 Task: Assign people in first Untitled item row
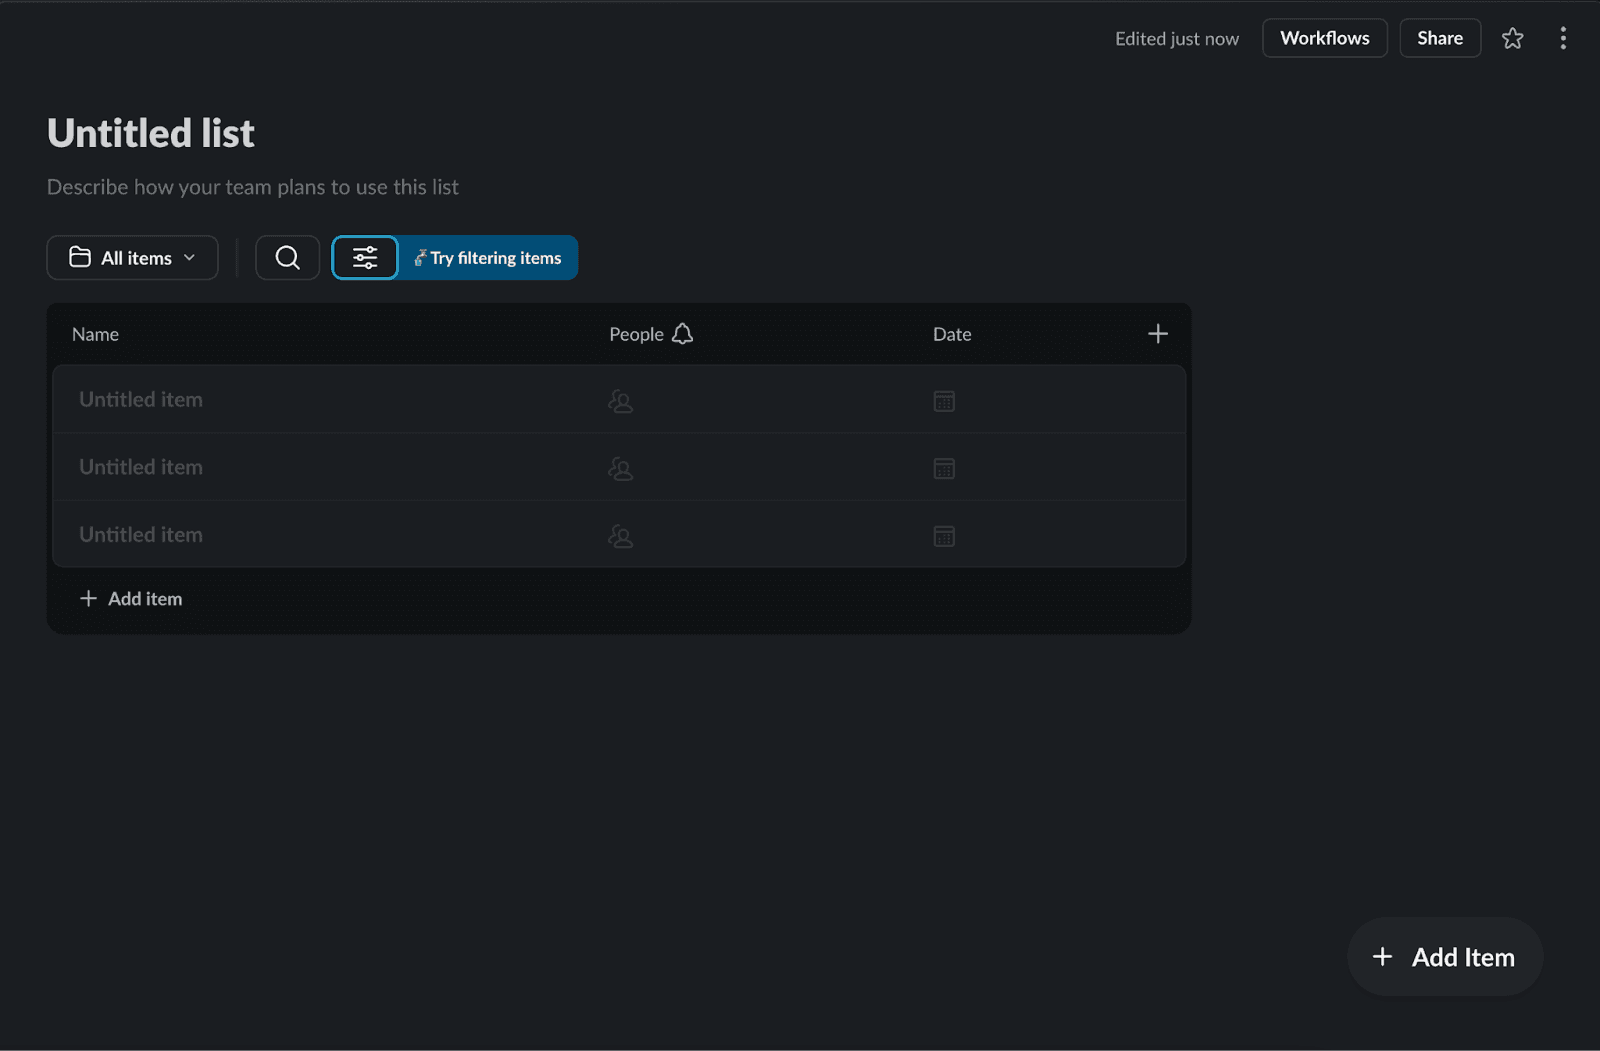pyautogui.click(x=621, y=401)
